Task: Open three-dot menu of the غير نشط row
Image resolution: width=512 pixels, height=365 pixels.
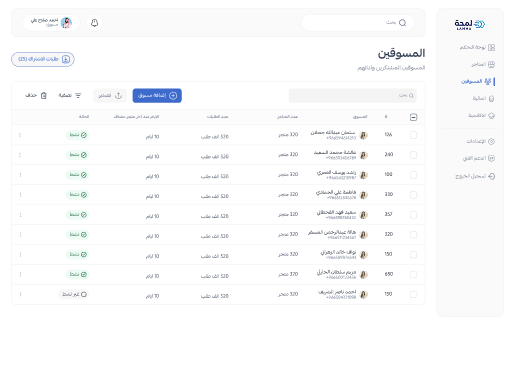Action: click(20, 294)
